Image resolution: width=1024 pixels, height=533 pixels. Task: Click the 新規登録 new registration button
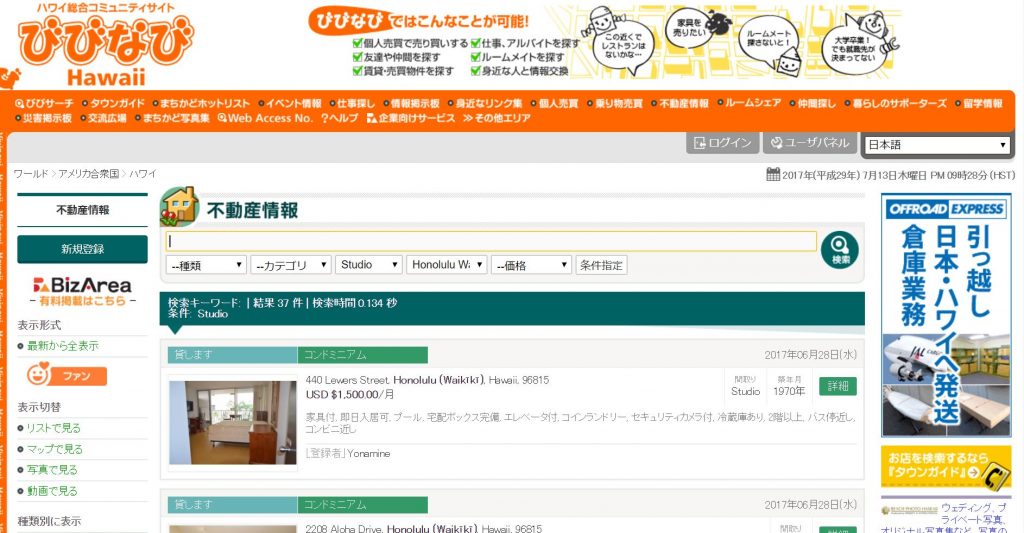tap(82, 249)
